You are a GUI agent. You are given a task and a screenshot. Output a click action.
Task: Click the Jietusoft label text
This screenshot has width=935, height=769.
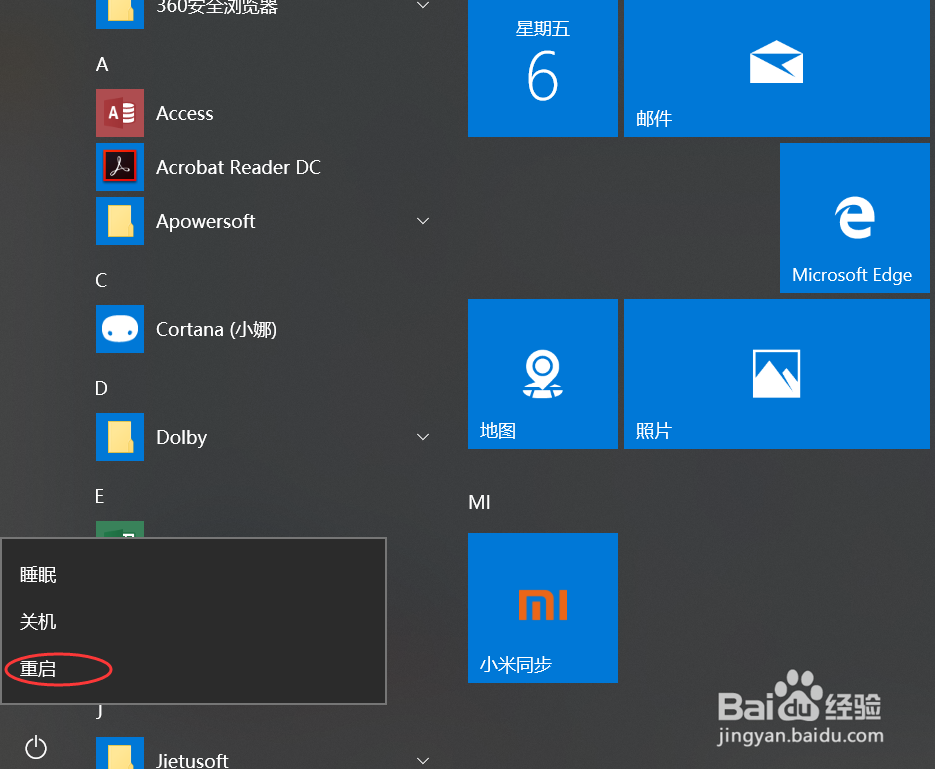pyautogui.click(x=193, y=761)
